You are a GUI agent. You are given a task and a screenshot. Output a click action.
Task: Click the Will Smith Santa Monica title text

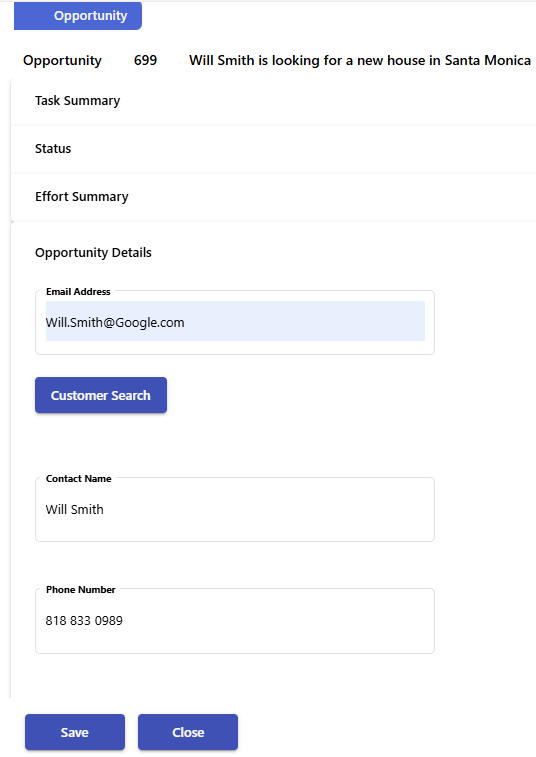tap(360, 60)
